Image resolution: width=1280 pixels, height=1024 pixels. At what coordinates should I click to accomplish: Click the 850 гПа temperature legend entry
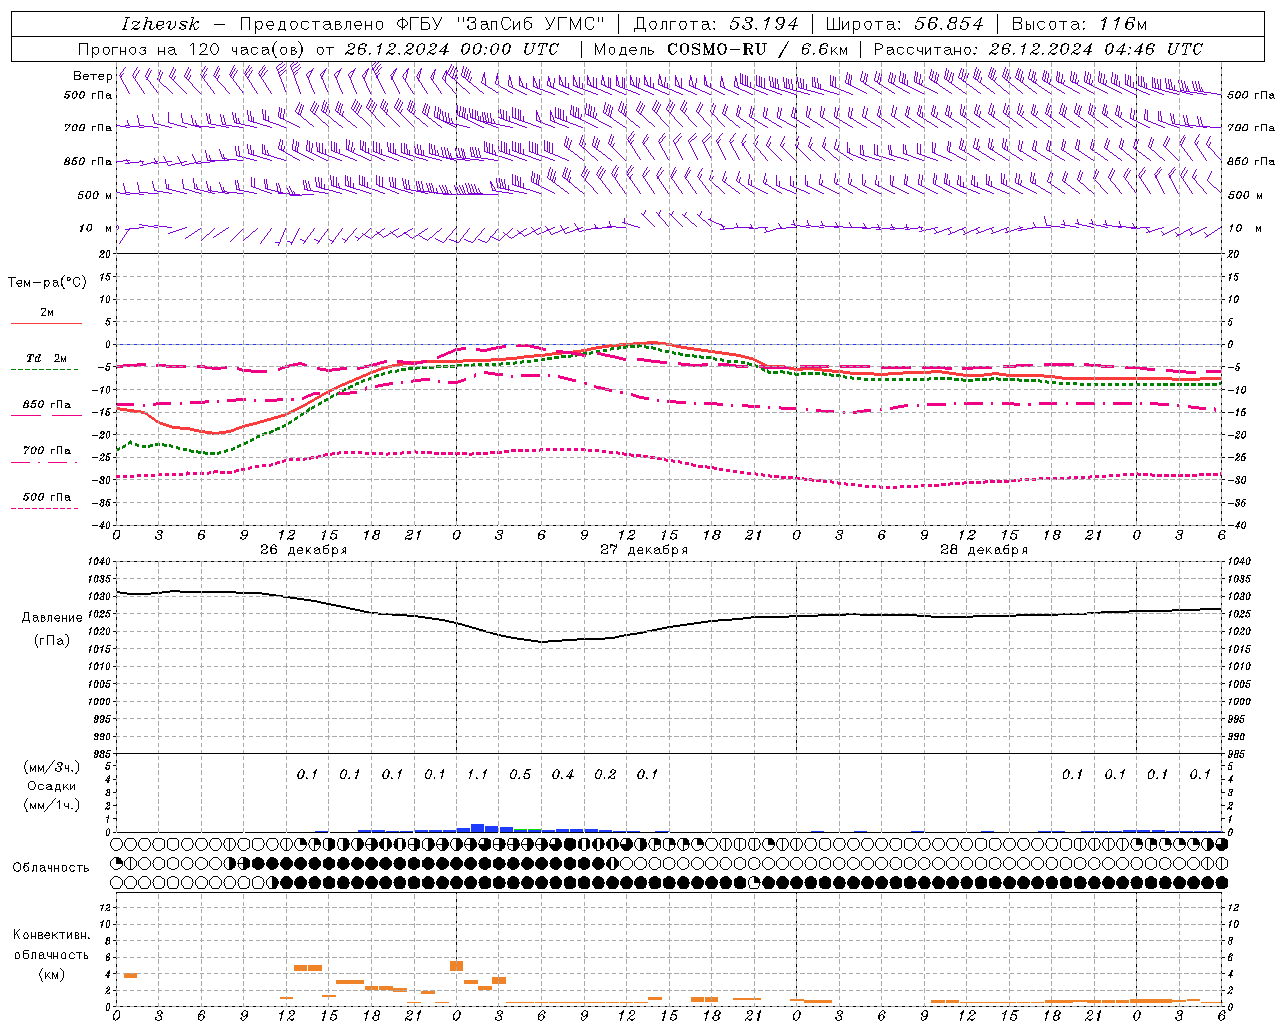pos(47,405)
